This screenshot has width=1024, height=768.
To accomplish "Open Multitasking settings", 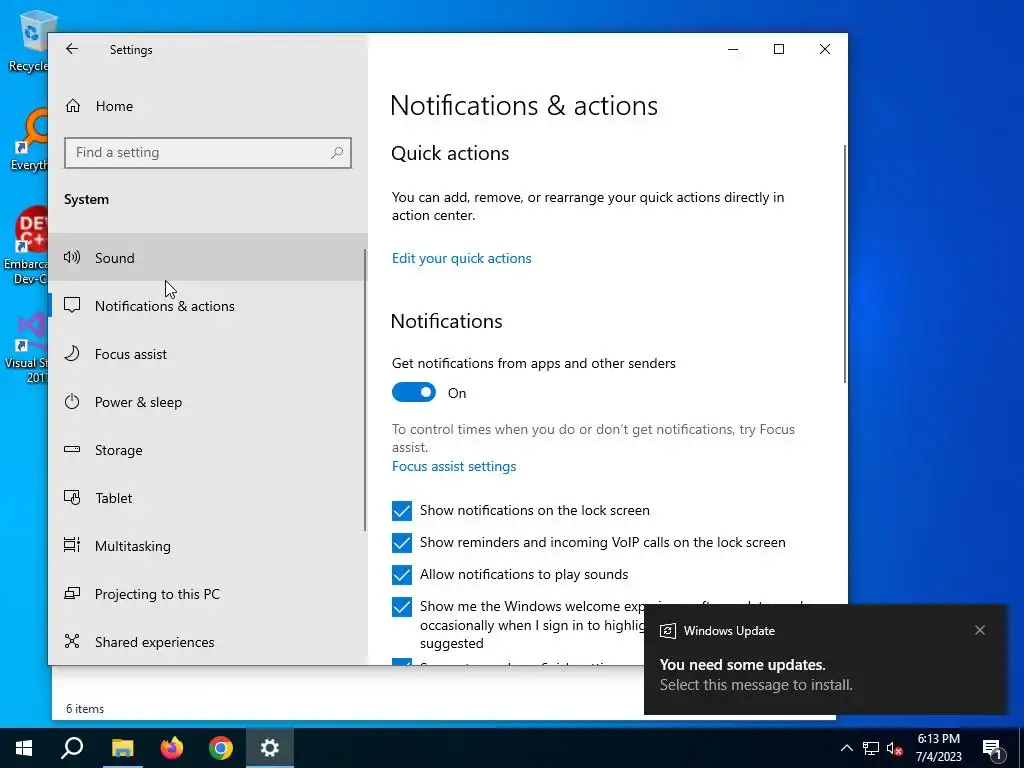I will click(x=208, y=546).
